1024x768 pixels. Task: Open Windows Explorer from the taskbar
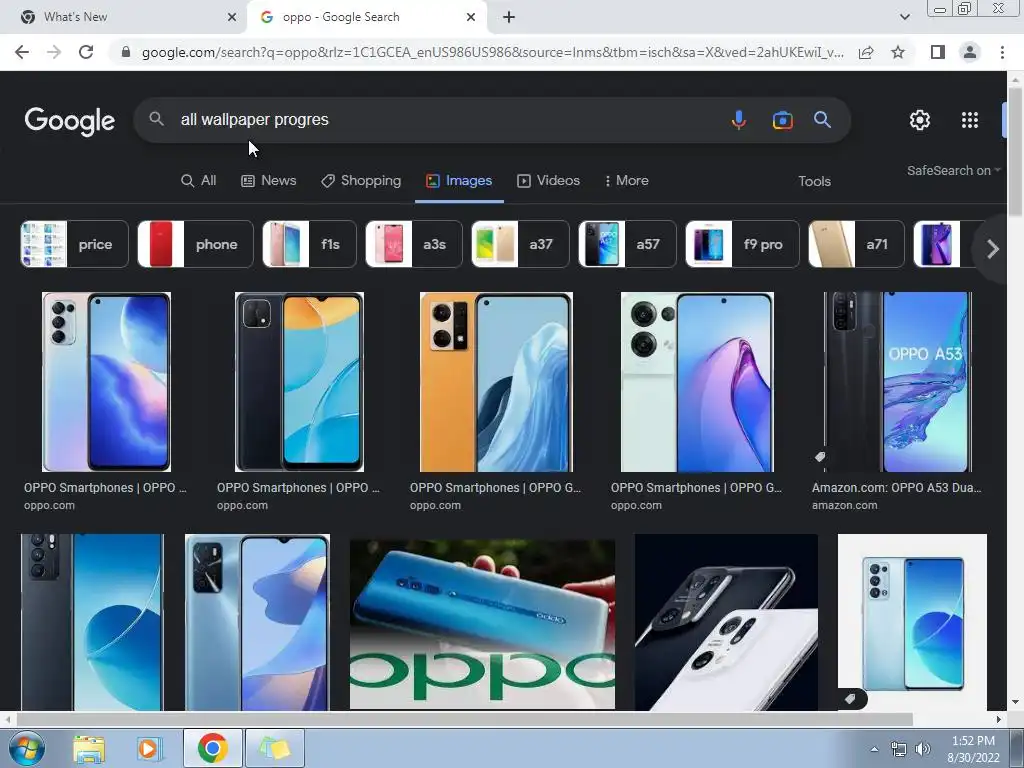click(89, 749)
